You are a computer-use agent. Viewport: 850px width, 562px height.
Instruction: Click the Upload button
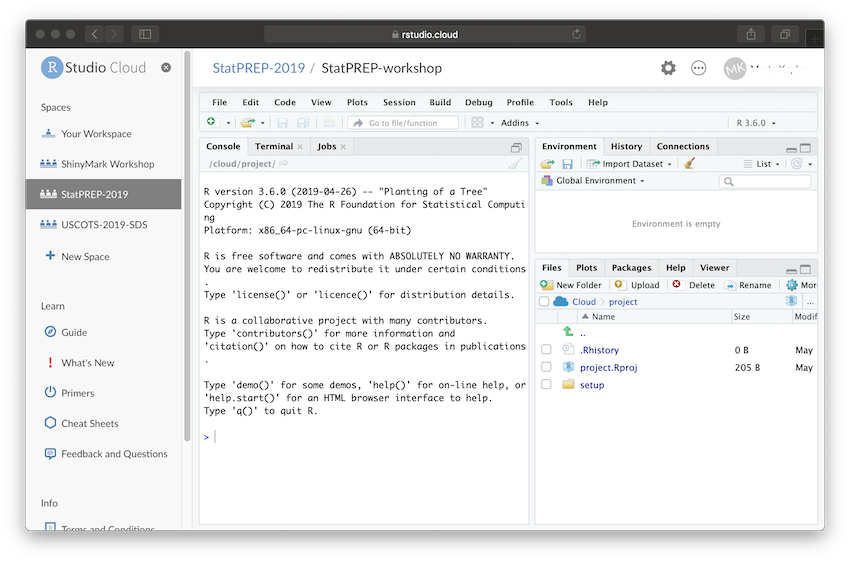click(x=637, y=285)
